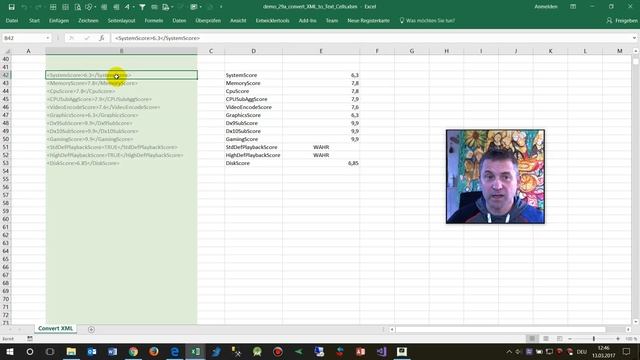This screenshot has width=640, height=360.
Task: Open File Explorer from taskbar
Action: coord(71,351)
